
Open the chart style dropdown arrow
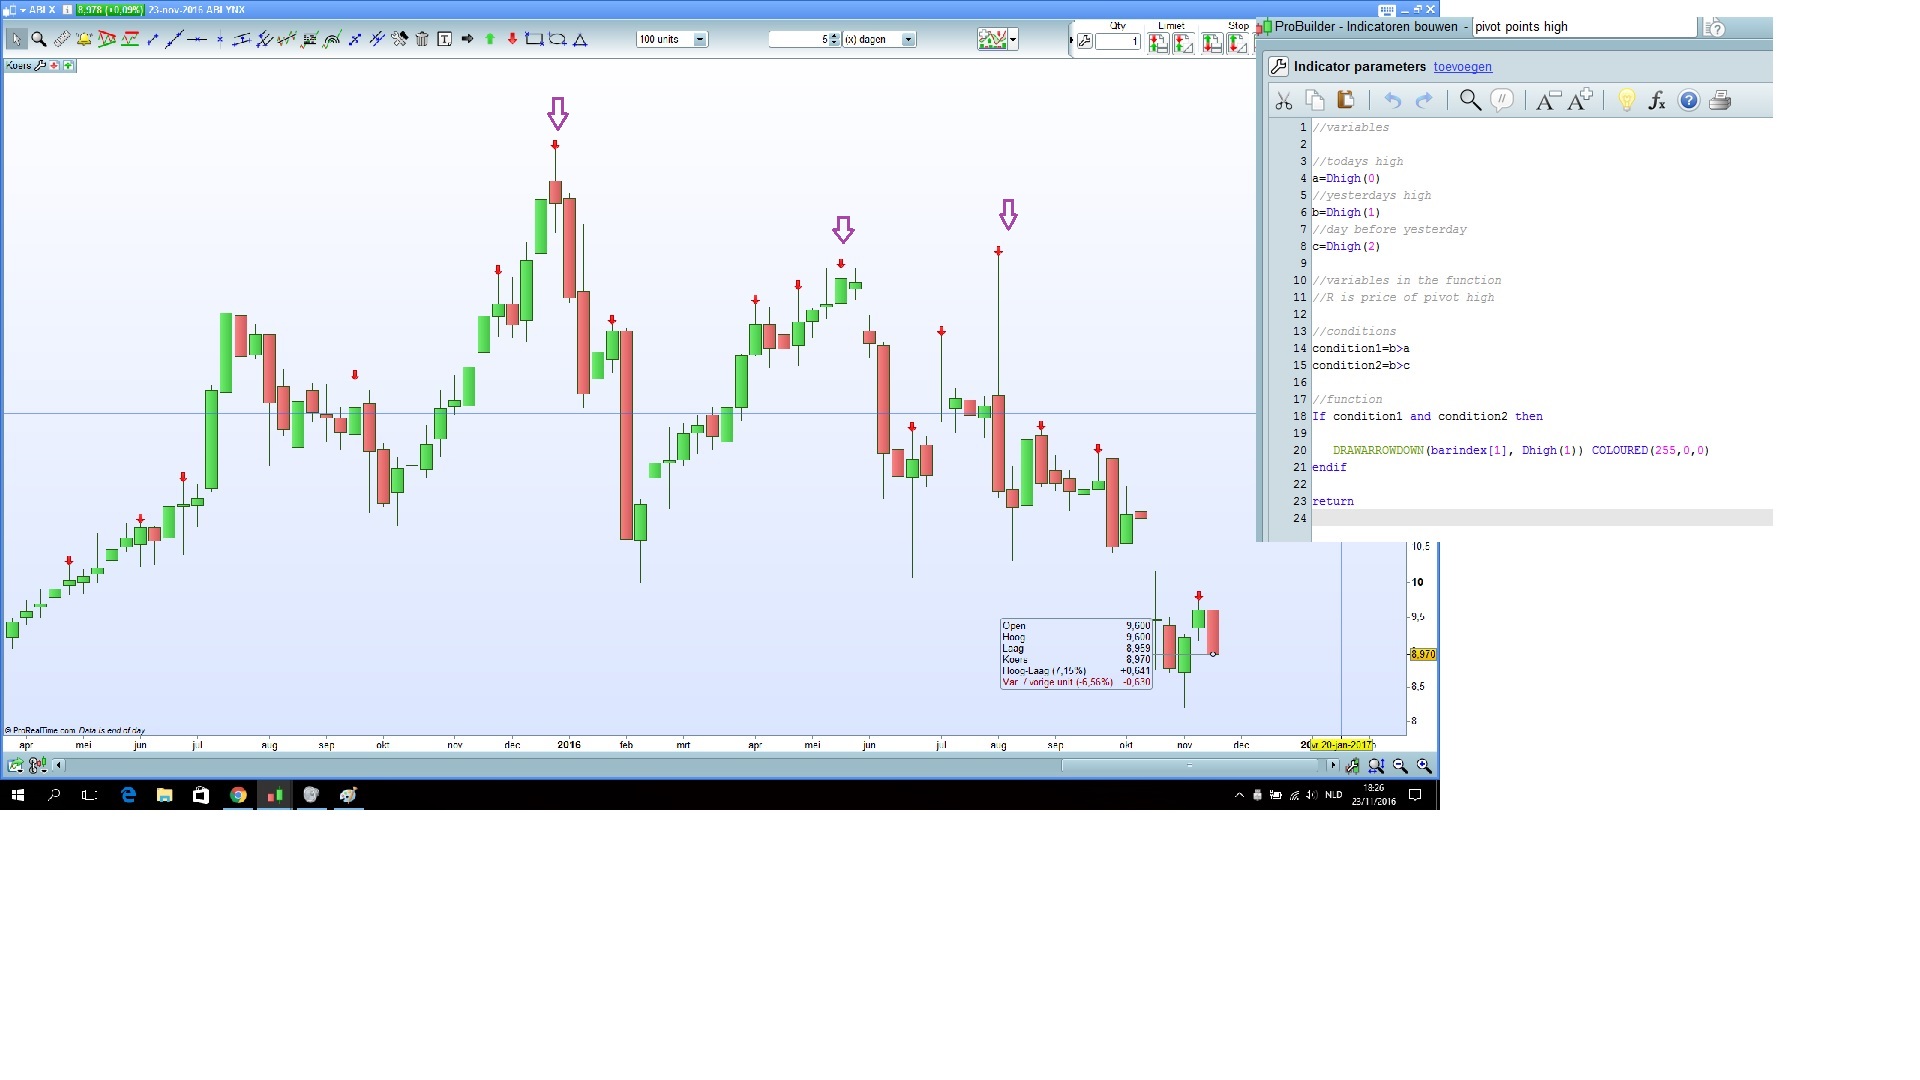[1013, 39]
